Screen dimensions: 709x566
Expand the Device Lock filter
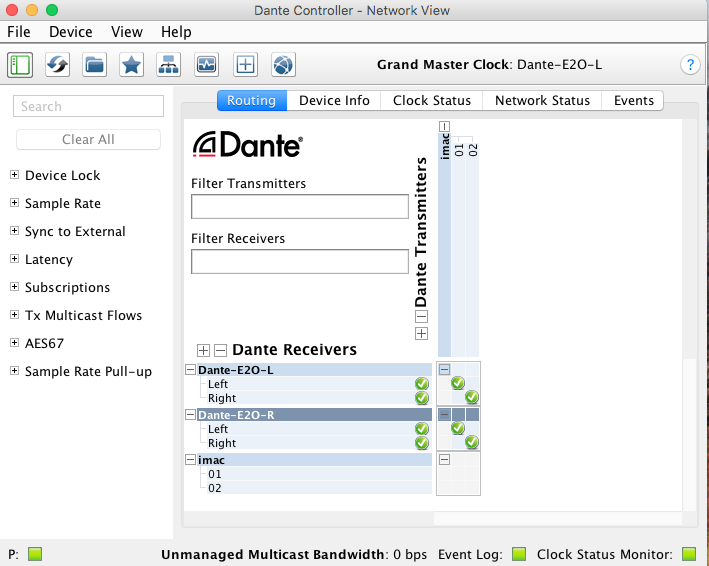click(x=14, y=175)
